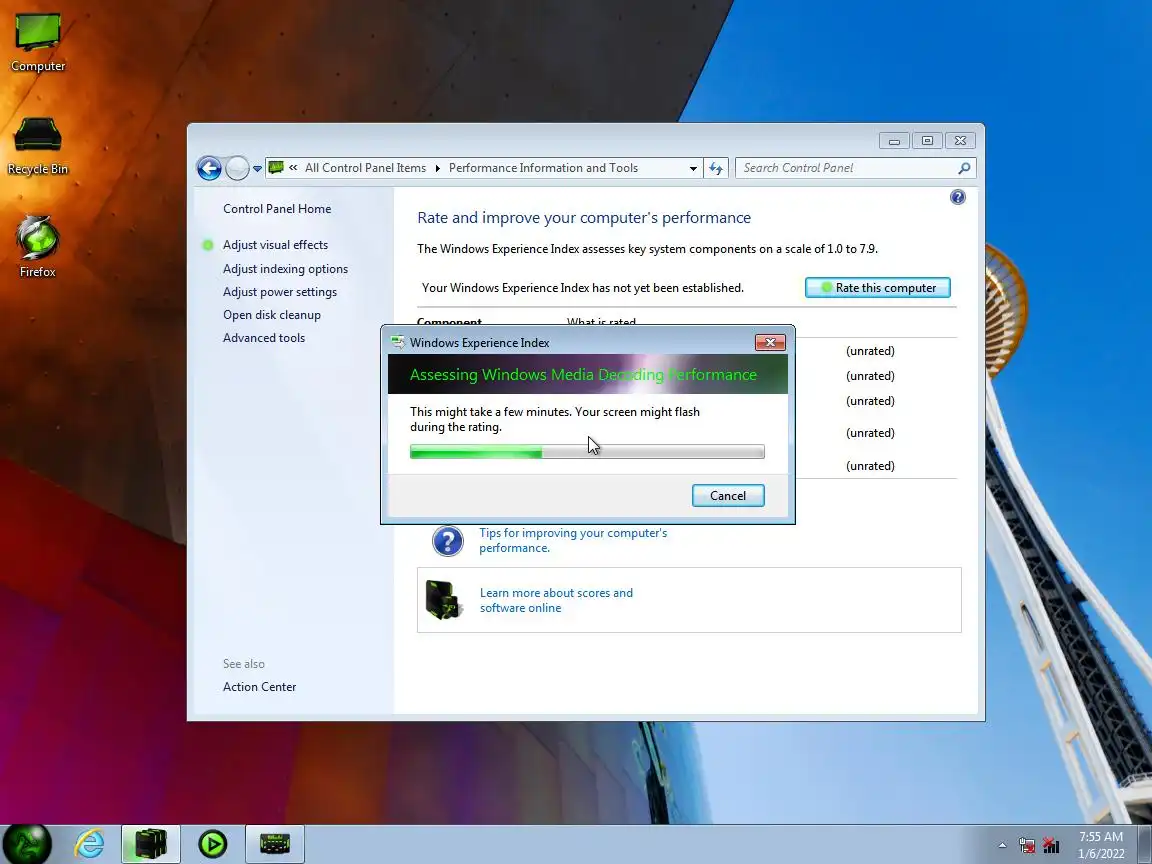This screenshot has width=1152, height=864.
Task: Select the Control Panel taskbar button
Action: [x=274, y=843]
